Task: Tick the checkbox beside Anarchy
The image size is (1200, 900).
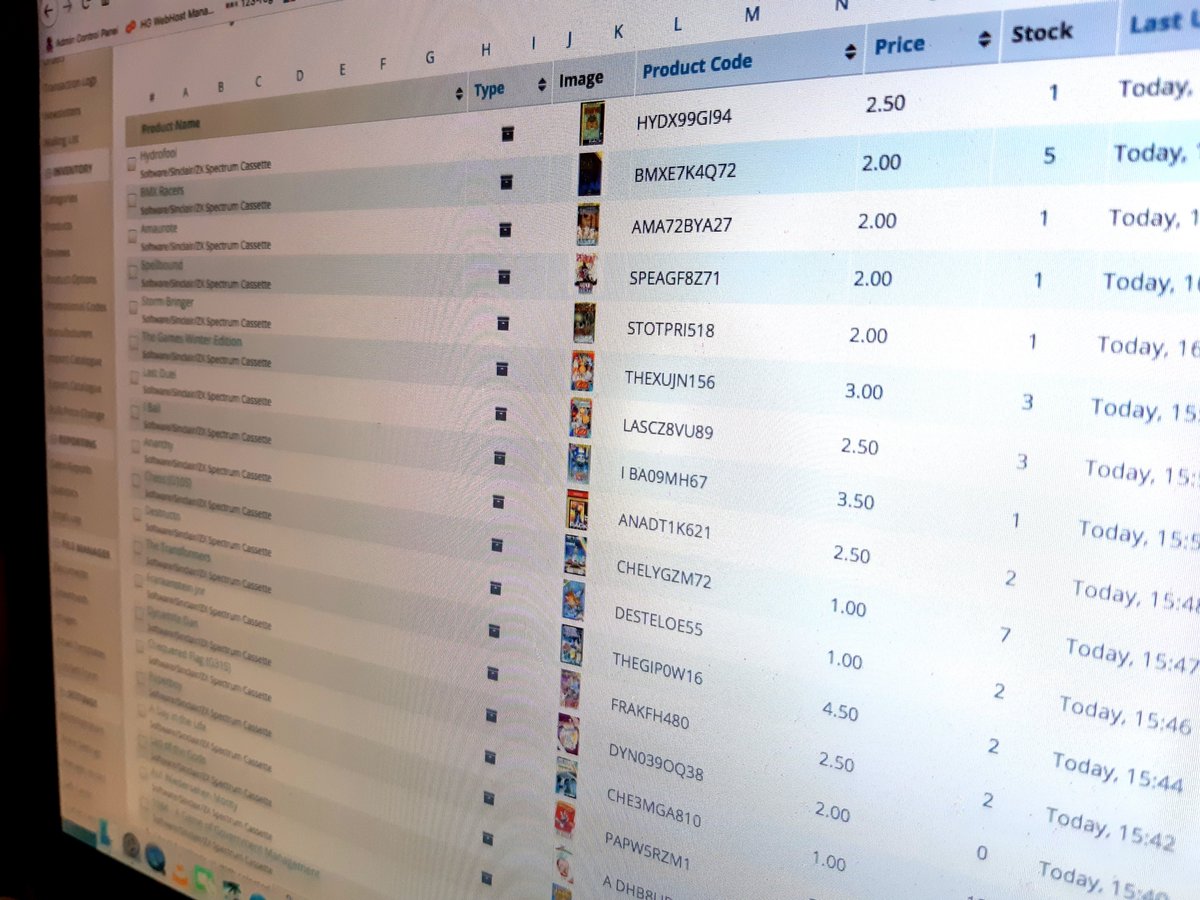Action: [137, 445]
